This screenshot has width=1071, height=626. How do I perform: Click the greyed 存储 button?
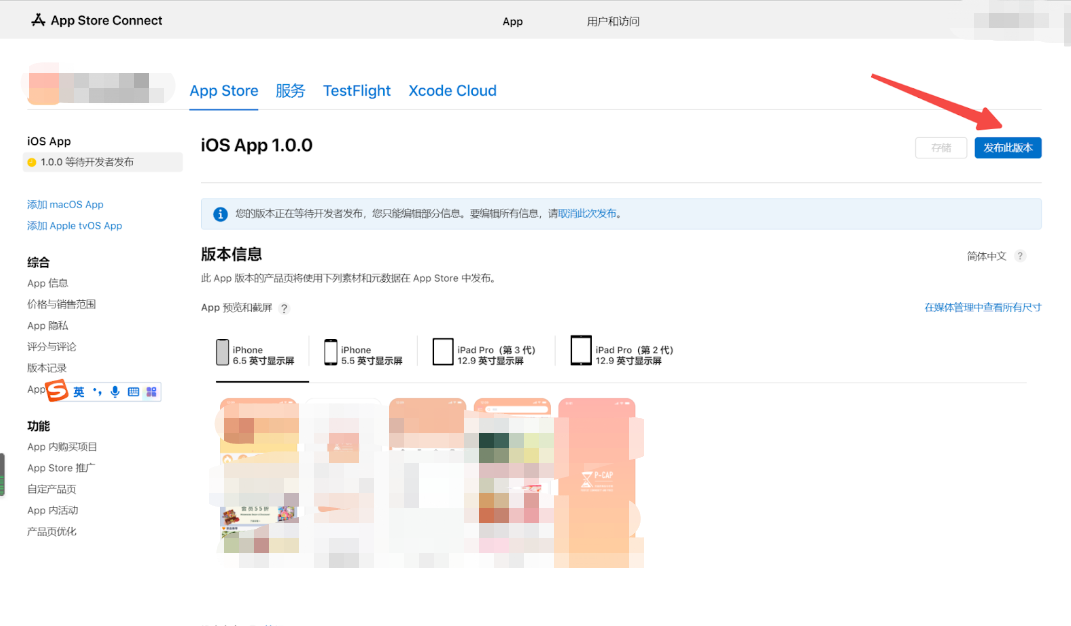click(941, 148)
